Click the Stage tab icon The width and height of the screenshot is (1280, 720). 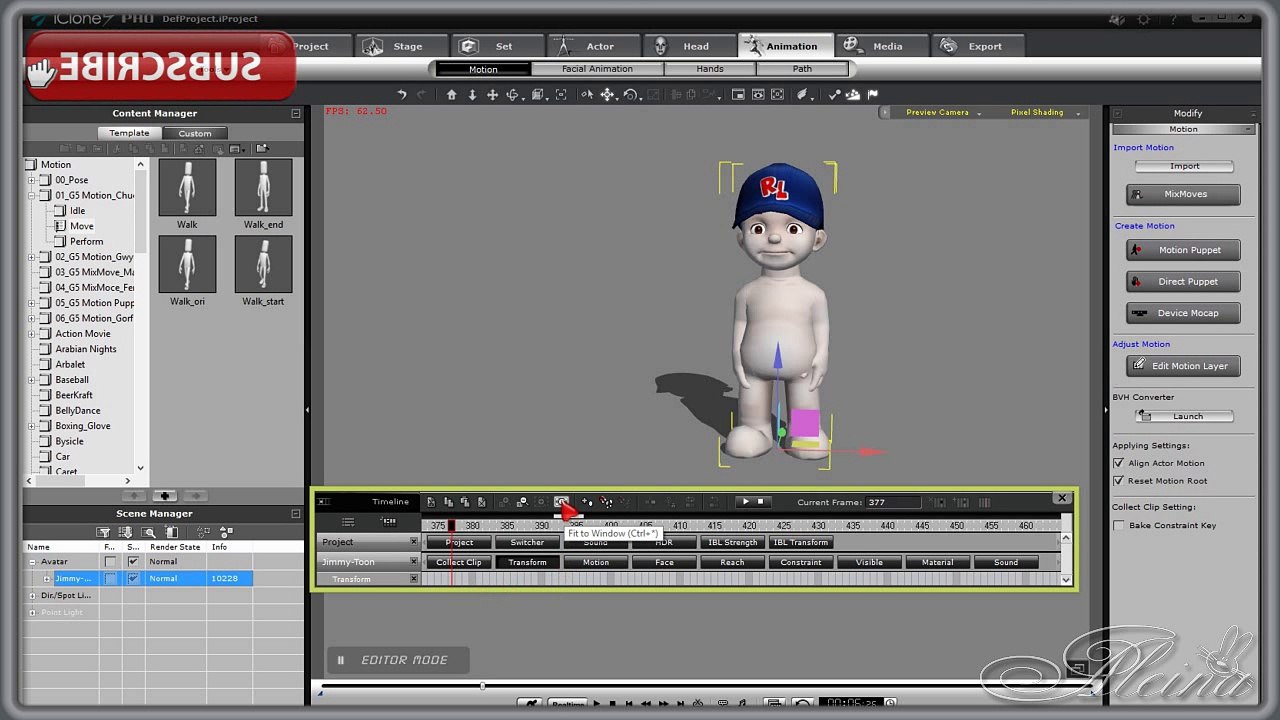click(x=373, y=46)
